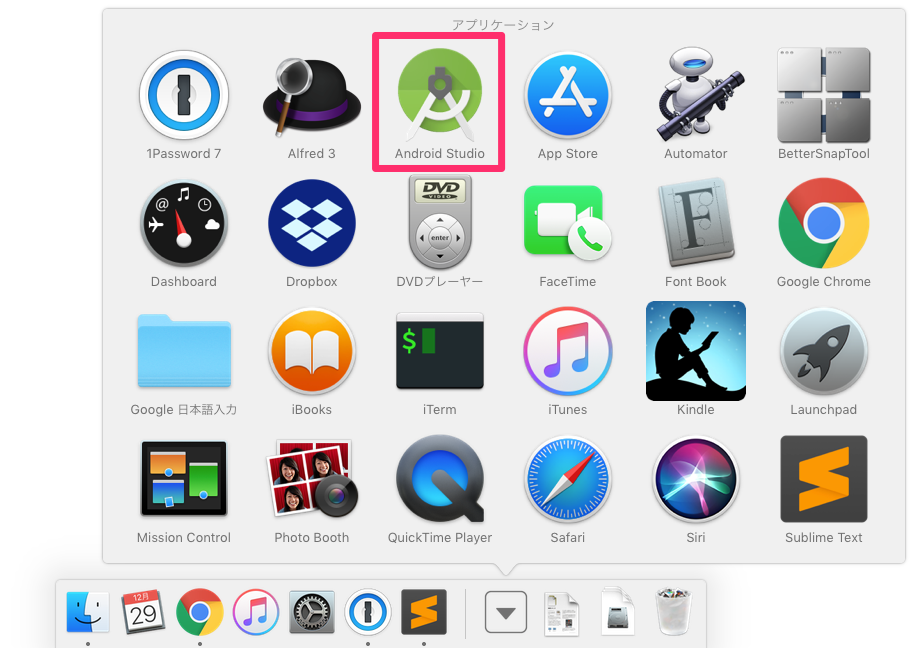Open BetterSnapTool application
This screenshot has height=648, width=914.
[x=823, y=94]
